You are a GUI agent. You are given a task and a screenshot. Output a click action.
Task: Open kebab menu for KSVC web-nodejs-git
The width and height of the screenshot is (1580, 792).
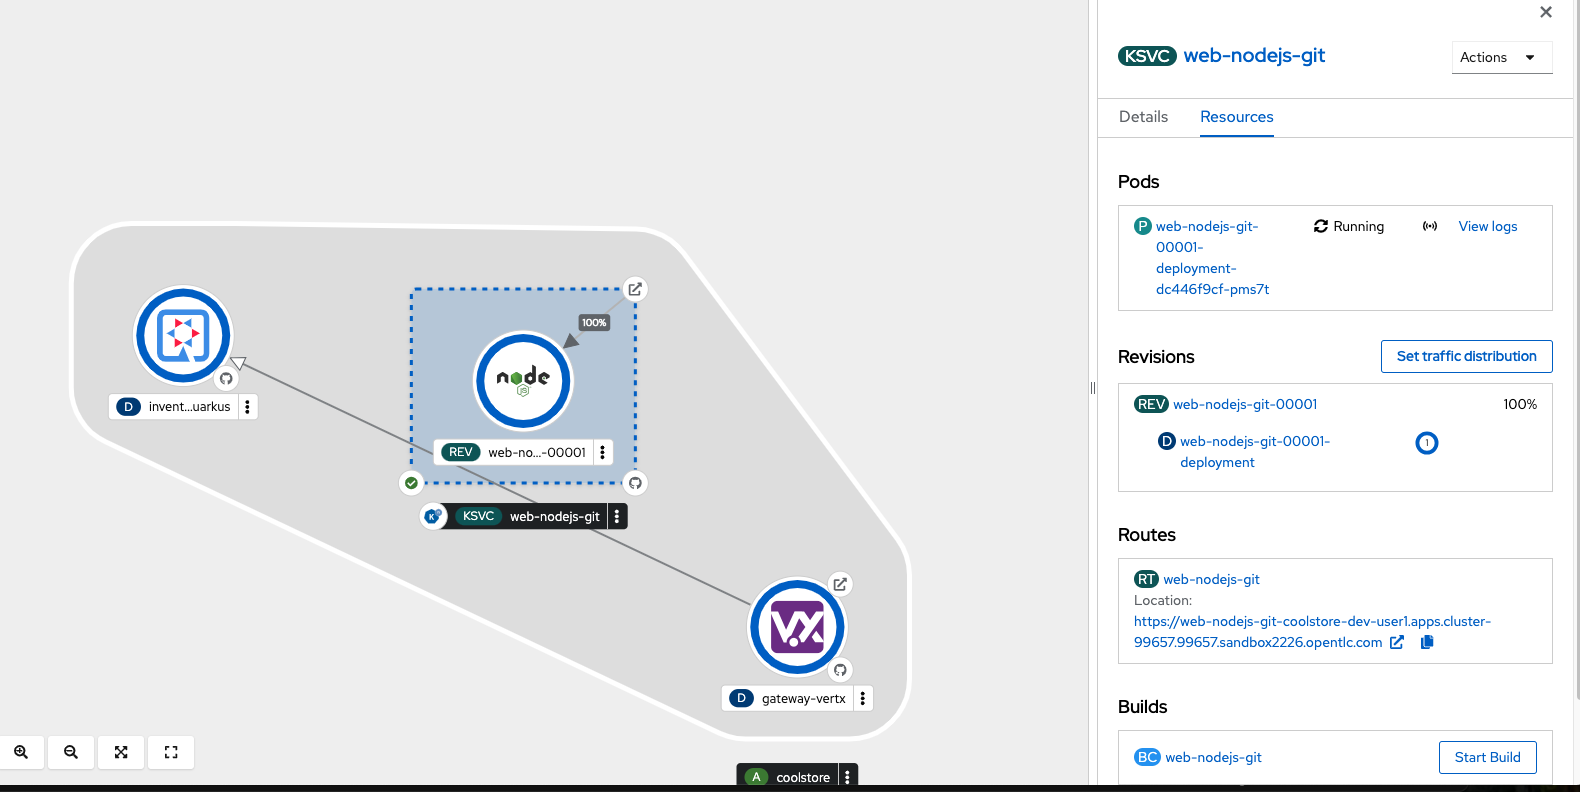point(617,516)
